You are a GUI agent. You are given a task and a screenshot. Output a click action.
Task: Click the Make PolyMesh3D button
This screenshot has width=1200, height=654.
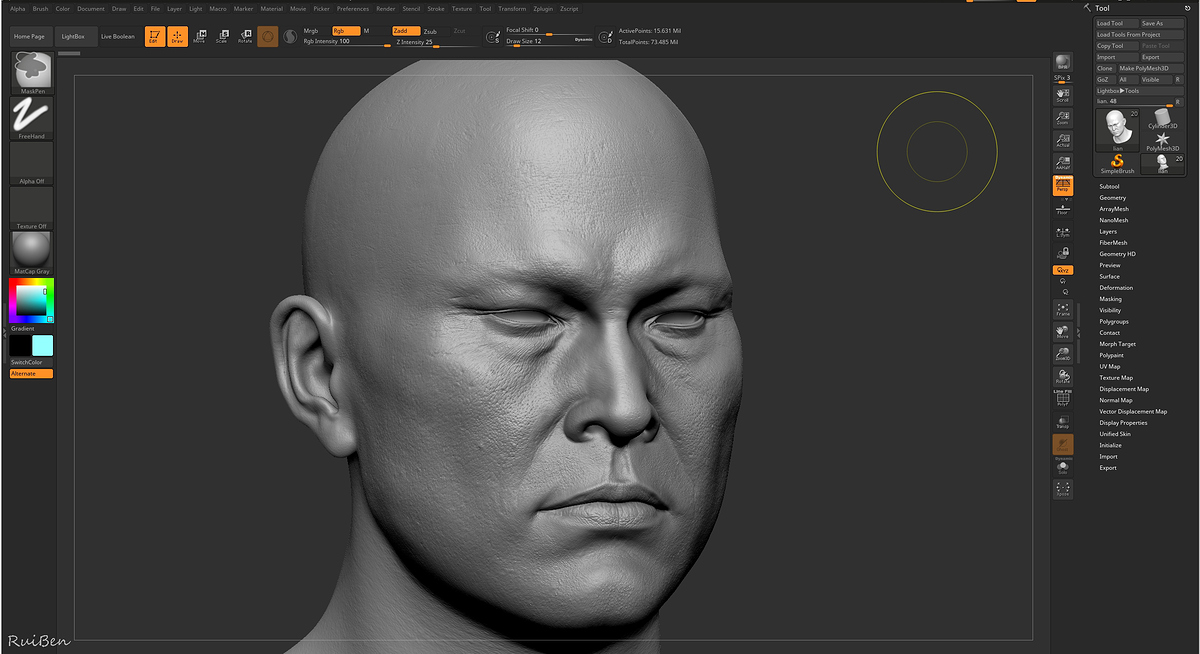(1151, 68)
